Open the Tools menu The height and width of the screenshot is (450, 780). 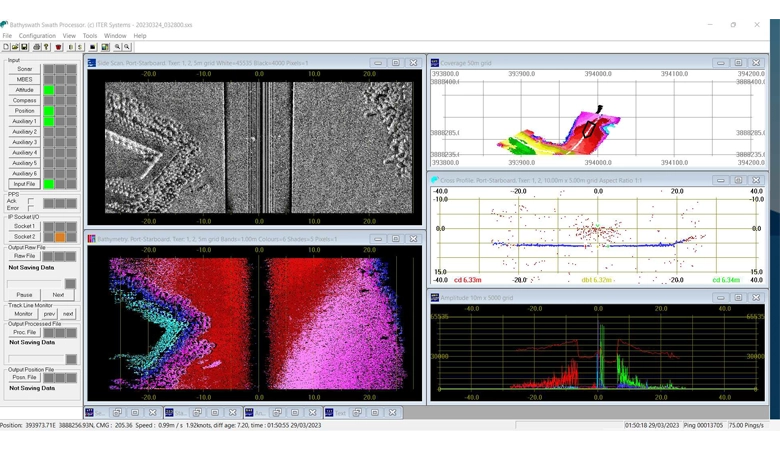coord(90,36)
